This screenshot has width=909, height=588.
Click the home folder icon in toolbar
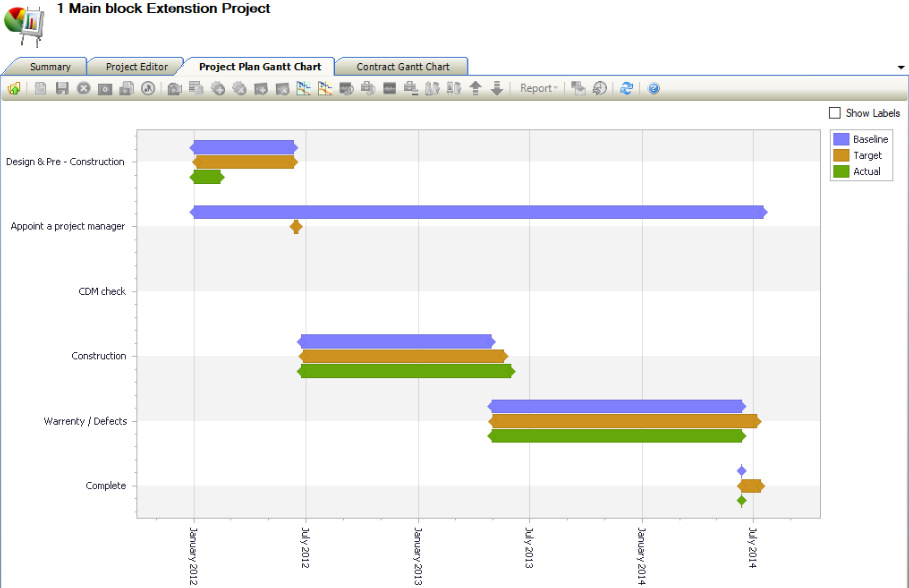tap(14, 88)
